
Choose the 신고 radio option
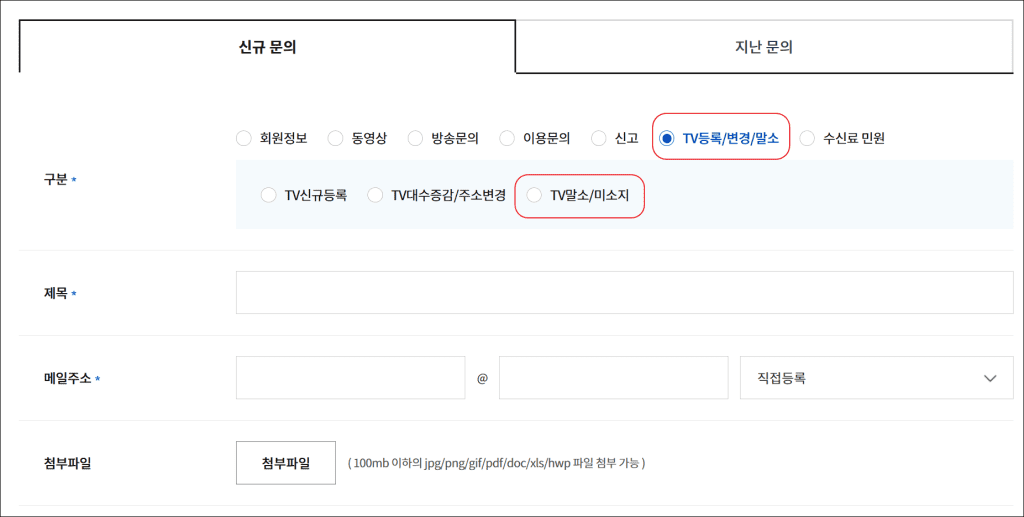click(598, 138)
